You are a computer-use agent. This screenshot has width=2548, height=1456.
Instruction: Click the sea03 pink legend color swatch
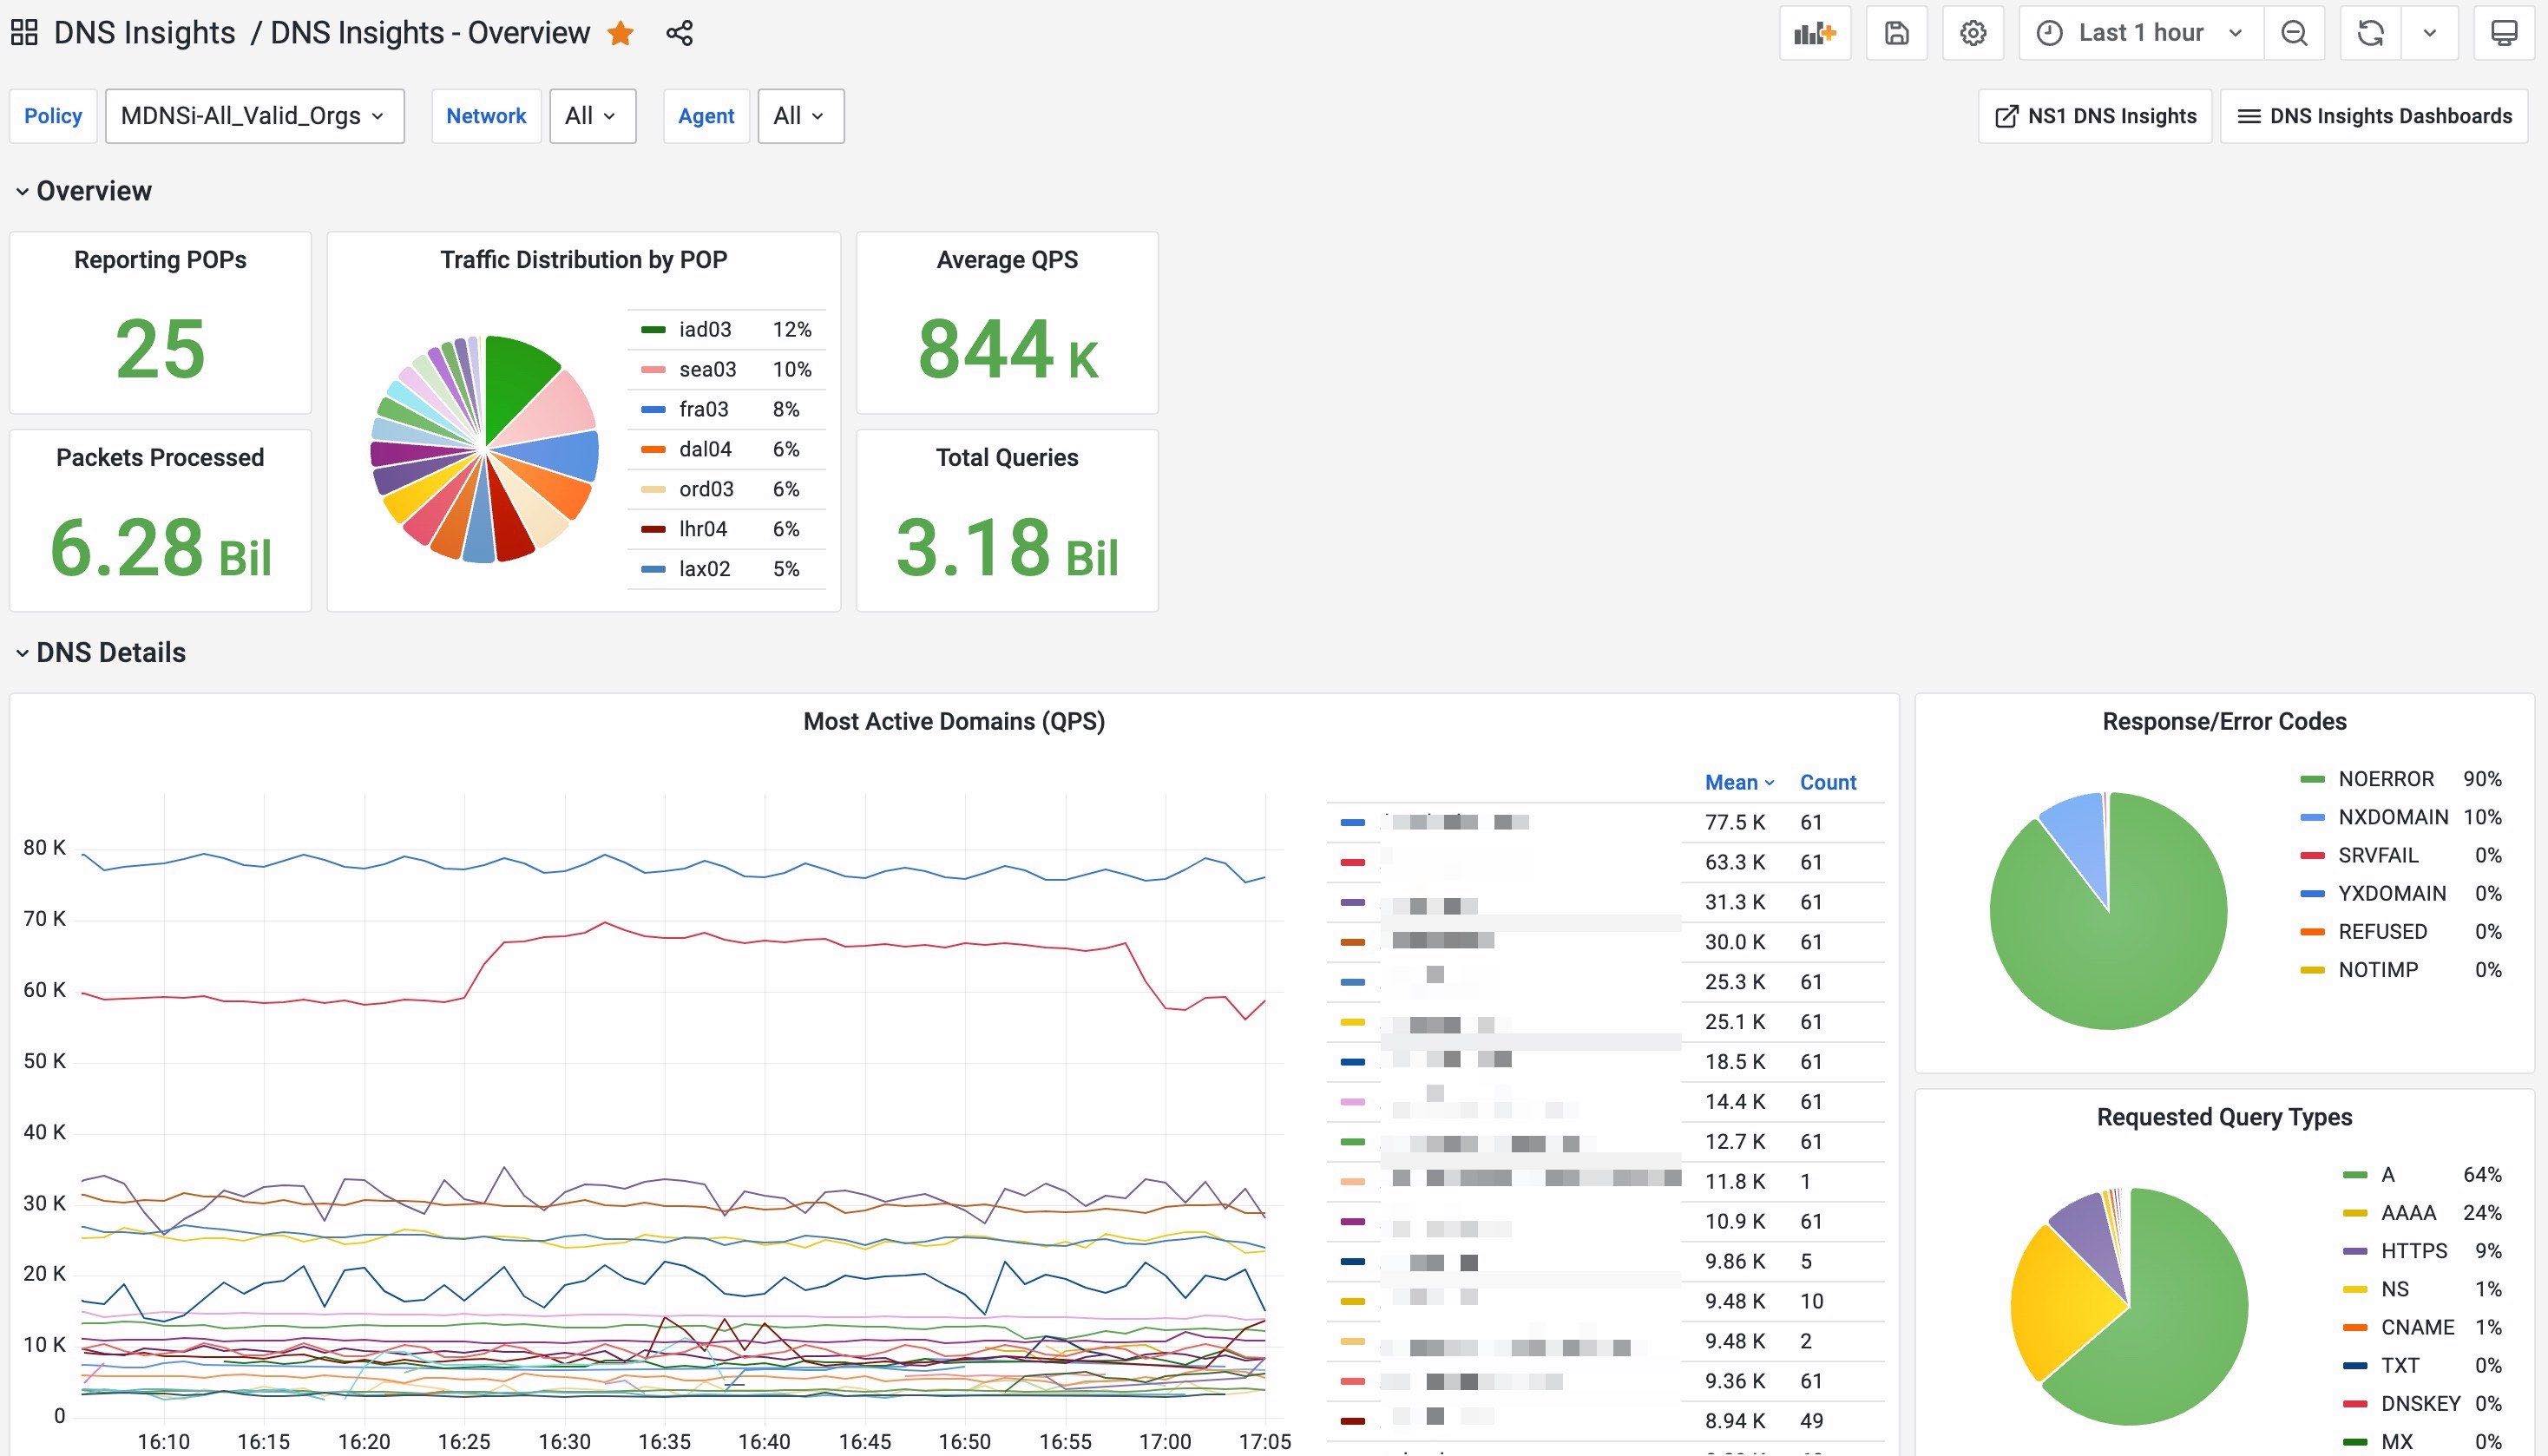point(653,370)
